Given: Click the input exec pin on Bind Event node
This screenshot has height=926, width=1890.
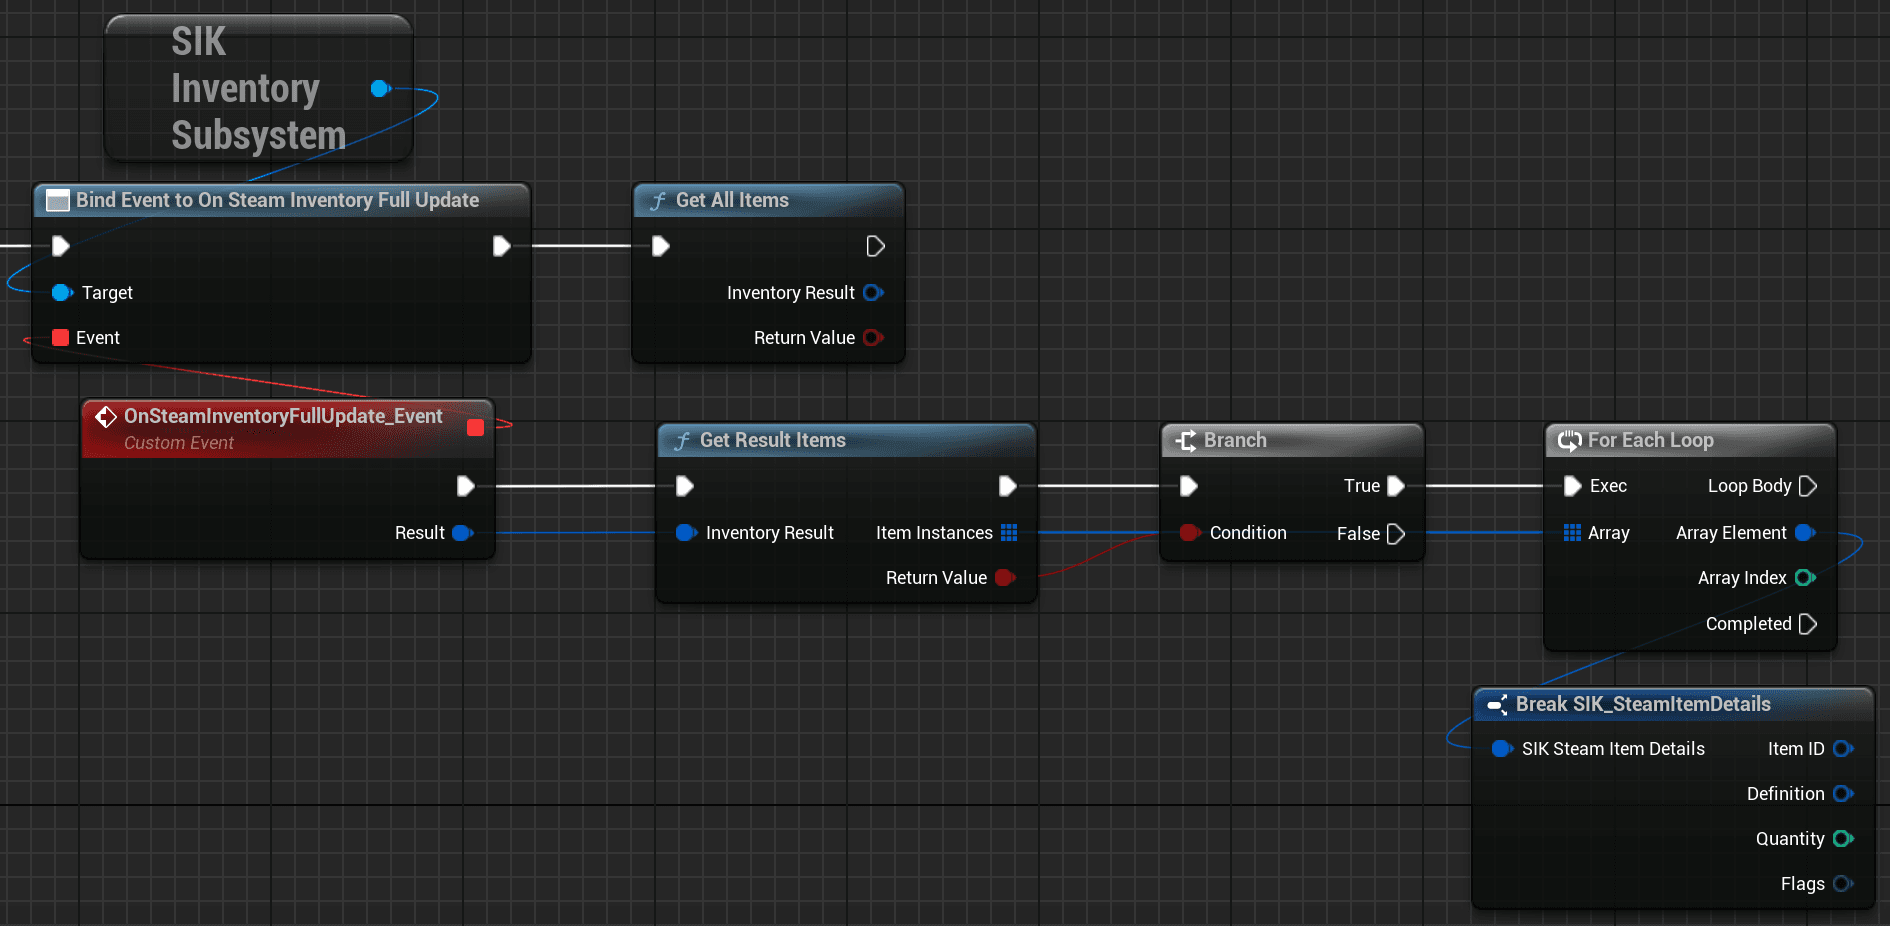Looking at the screenshot, I should click(x=60, y=246).
